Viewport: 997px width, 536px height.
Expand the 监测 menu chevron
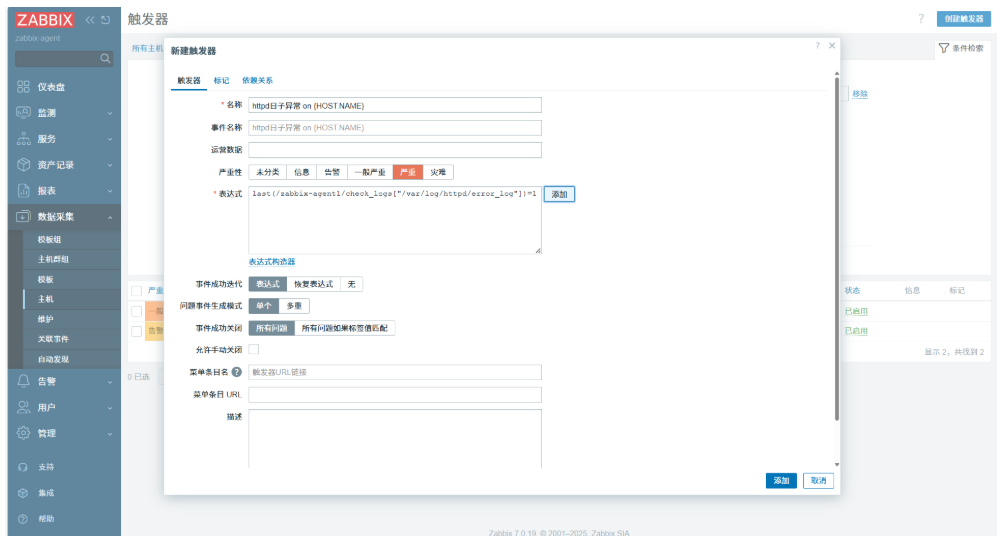click(x=110, y=113)
